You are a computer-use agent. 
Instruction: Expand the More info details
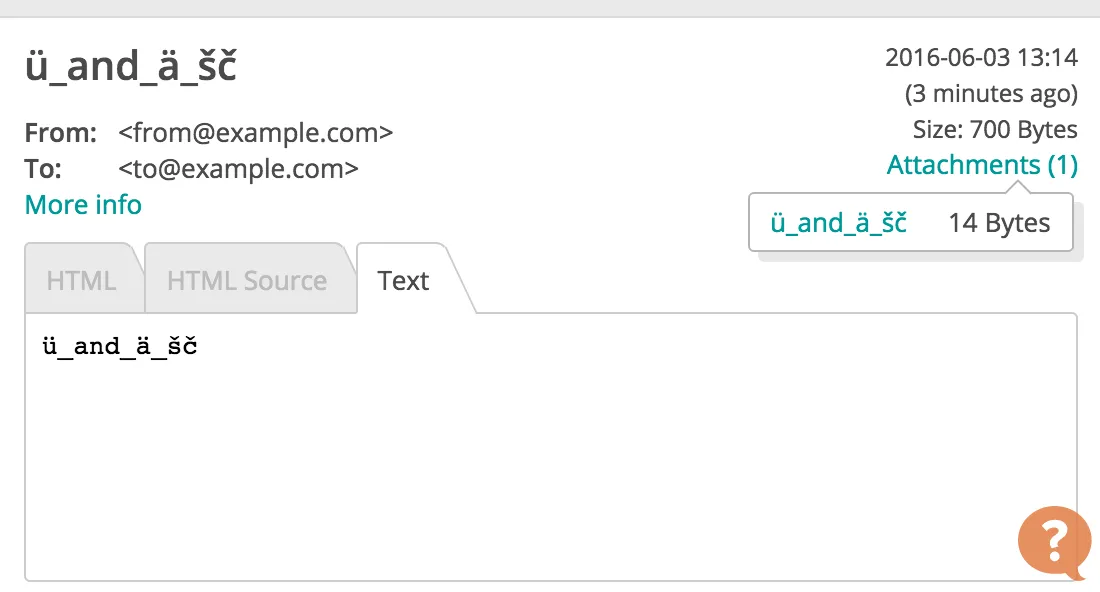(x=83, y=205)
